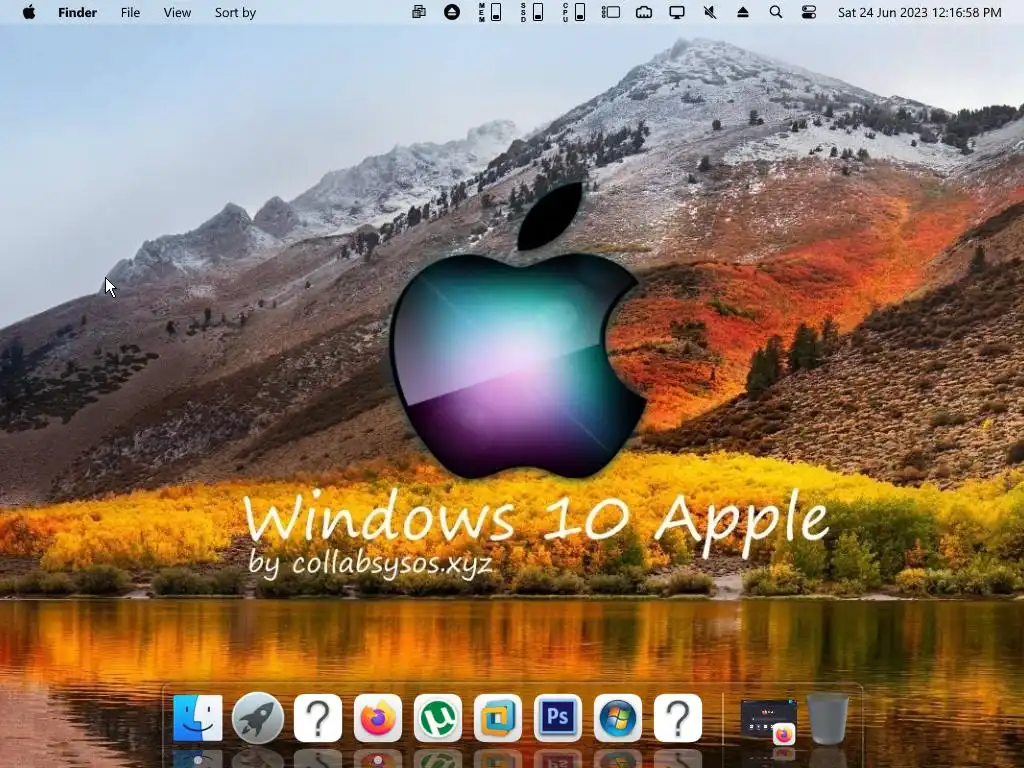Click the stacked windows icon in menu bar
1024x768 pixels.
[419, 12]
